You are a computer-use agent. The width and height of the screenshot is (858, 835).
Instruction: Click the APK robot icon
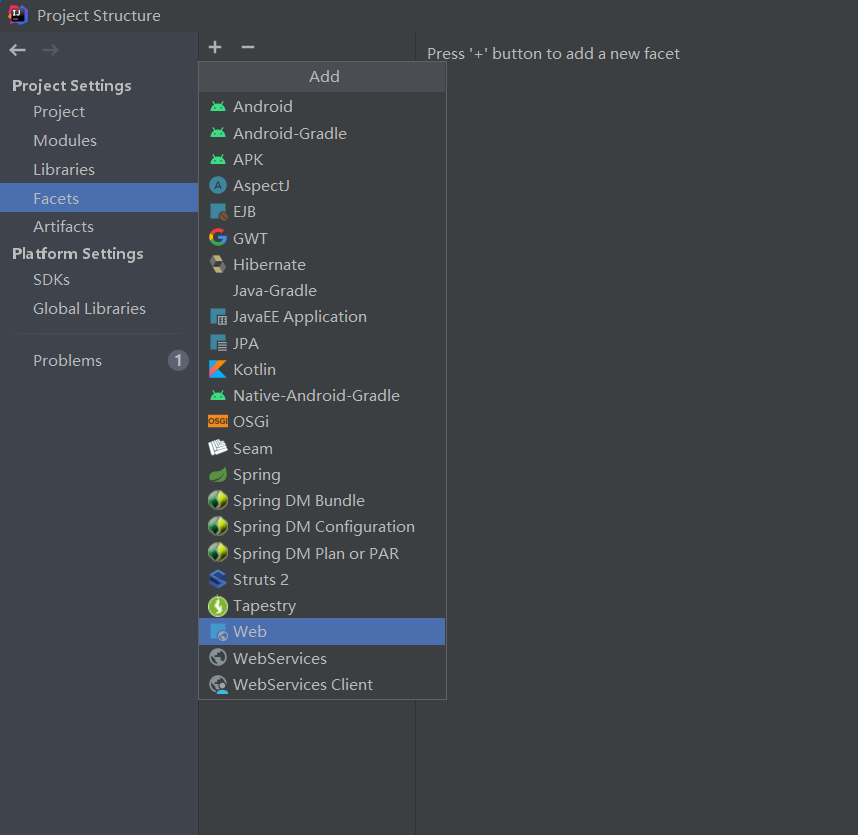point(218,159)
